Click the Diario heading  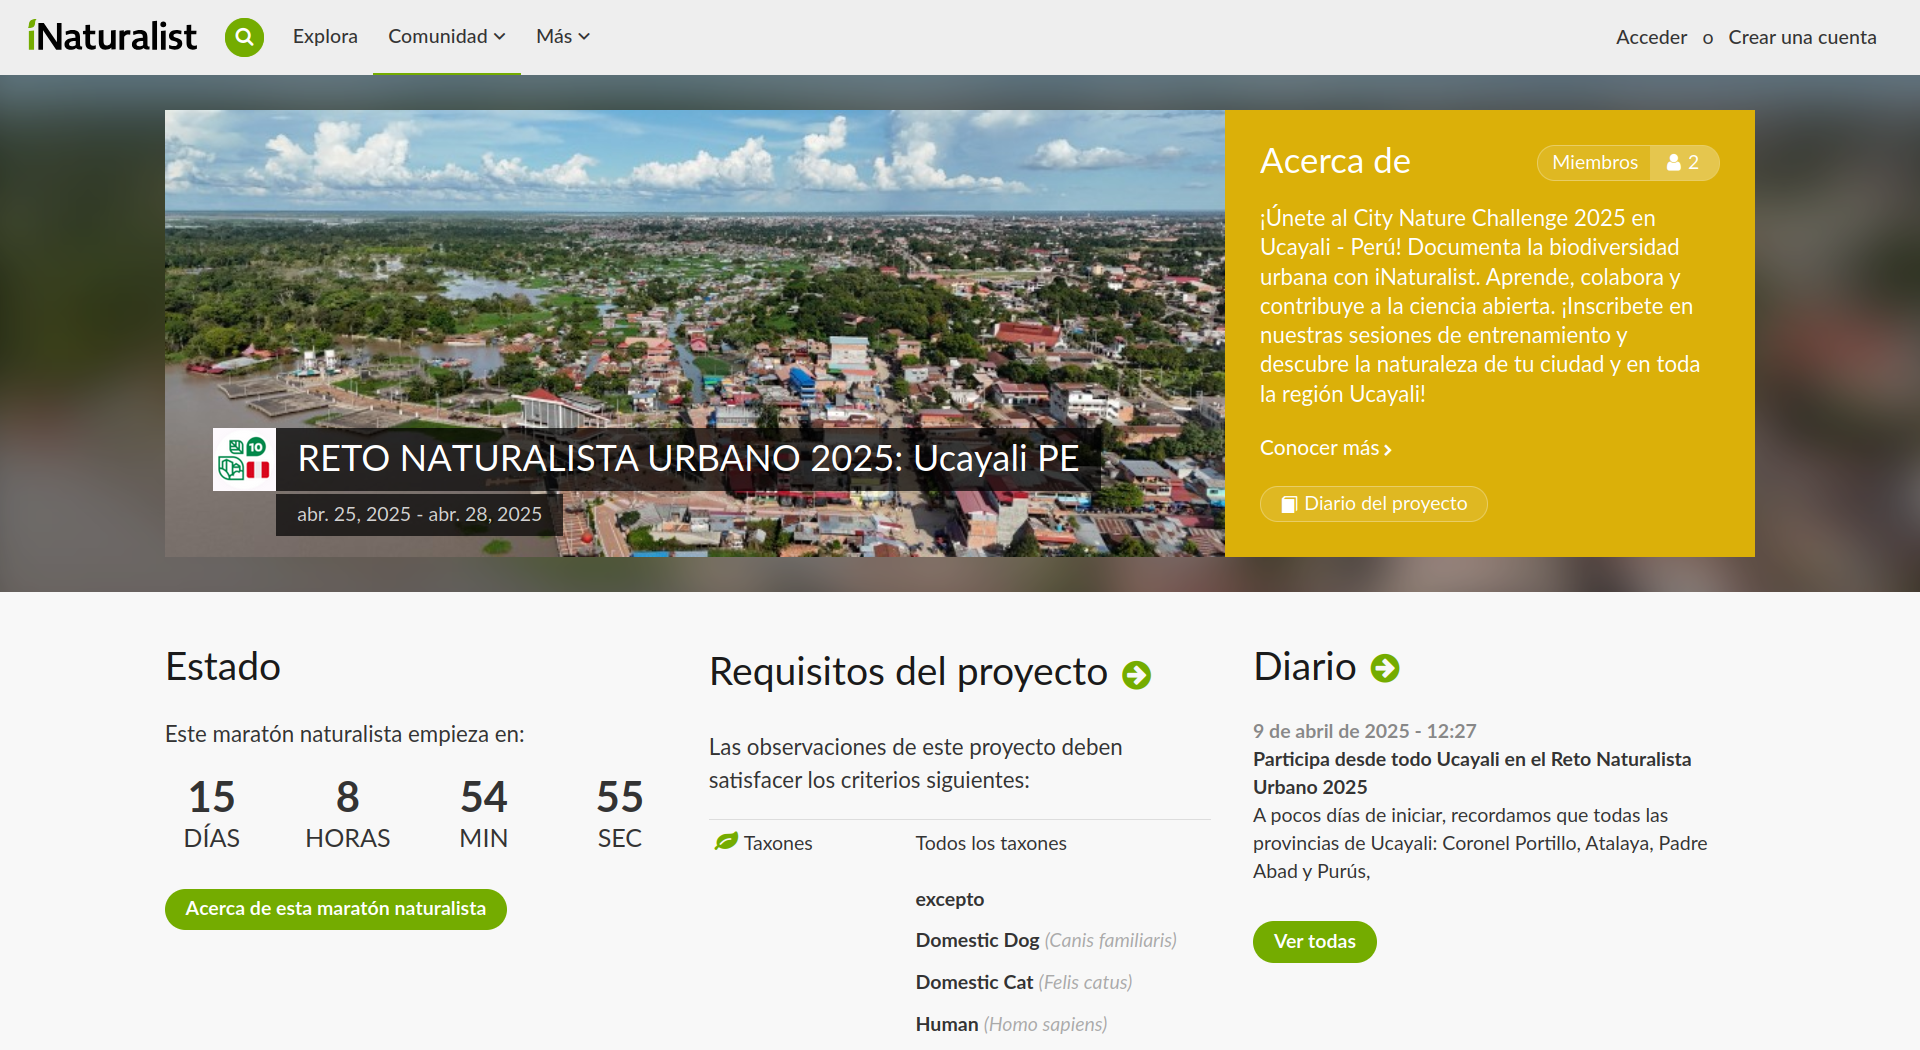pyautogui.click(x=1305, y=667)
